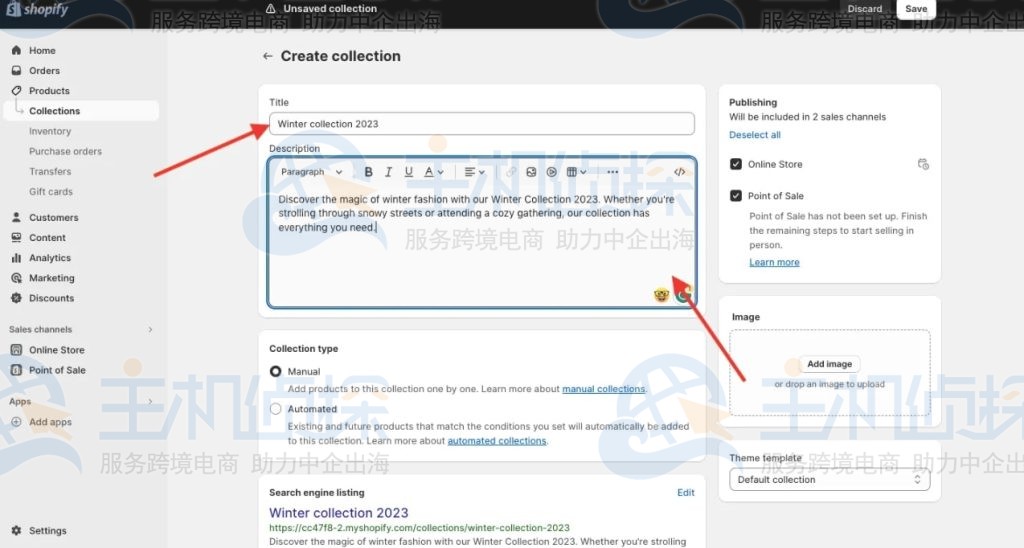Screen dimensions: 1024x548
Task: Open the Paragraph style dropdown
Action: [312, 172]
